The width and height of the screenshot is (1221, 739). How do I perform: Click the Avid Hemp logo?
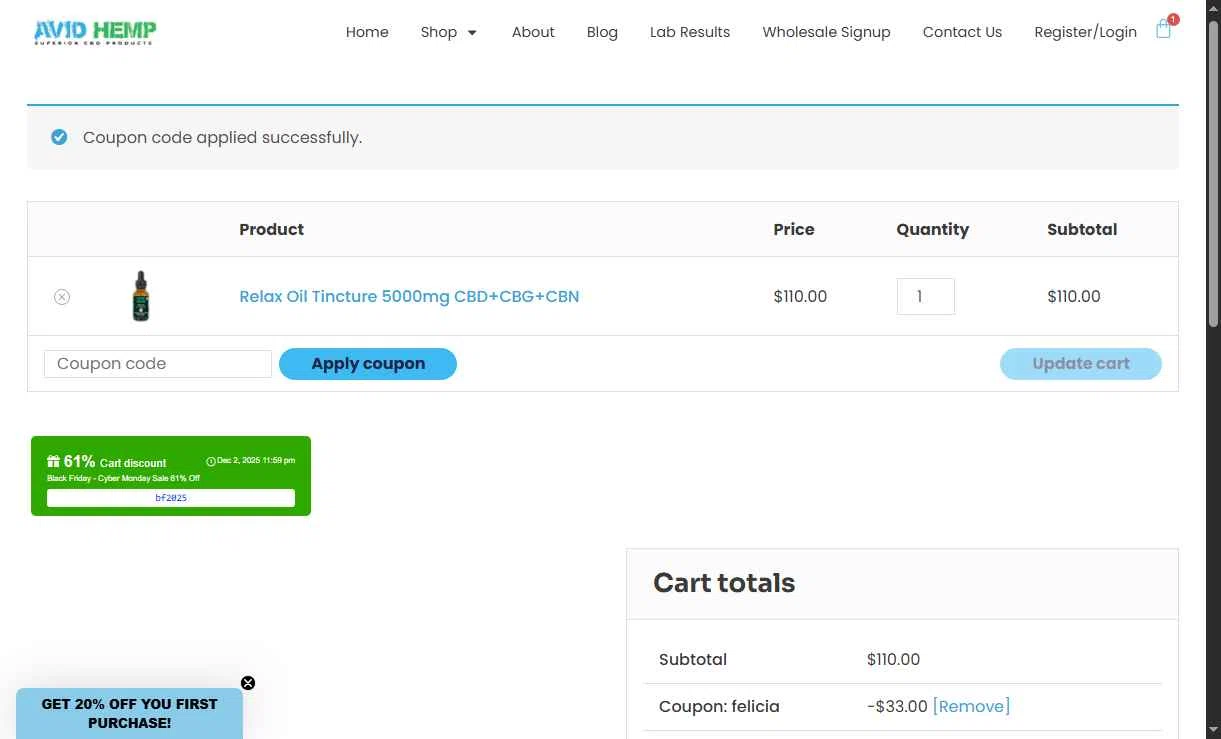click(x=95, y=33)
